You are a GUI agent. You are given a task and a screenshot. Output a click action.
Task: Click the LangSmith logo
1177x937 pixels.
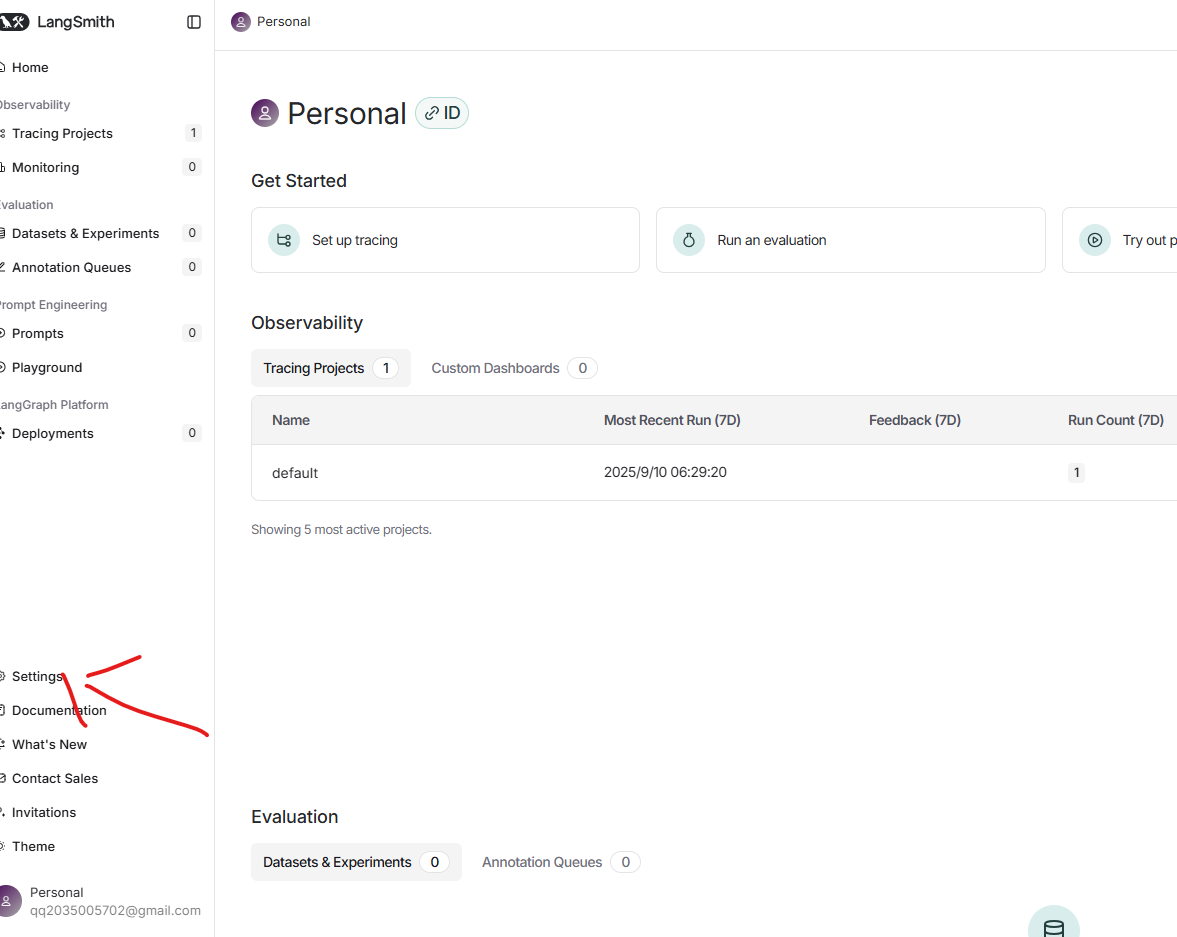(x=57, y=22)
